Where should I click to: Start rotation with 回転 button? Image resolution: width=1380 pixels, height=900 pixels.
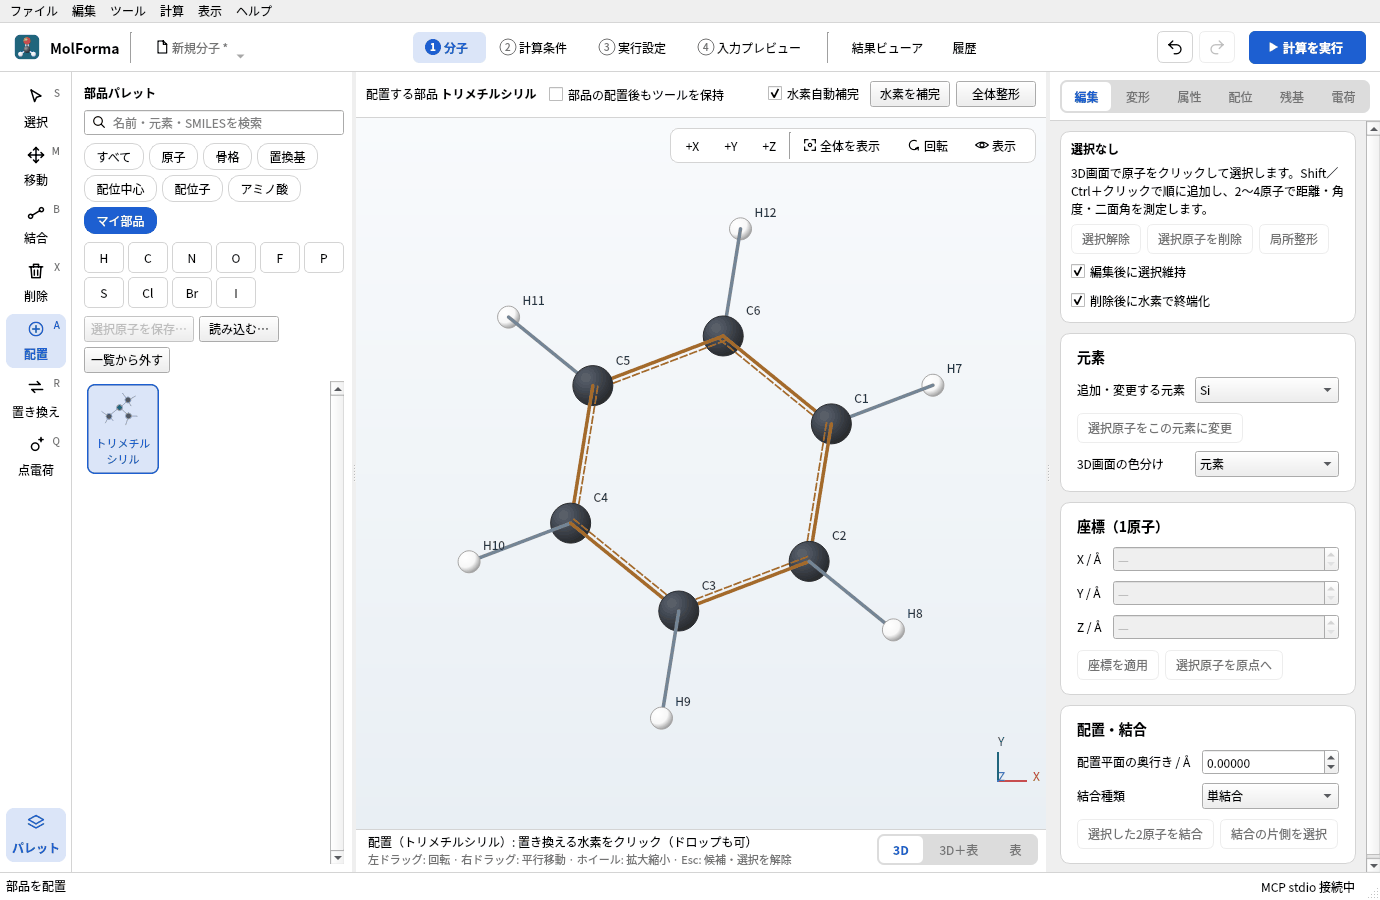tap(928, 146)
